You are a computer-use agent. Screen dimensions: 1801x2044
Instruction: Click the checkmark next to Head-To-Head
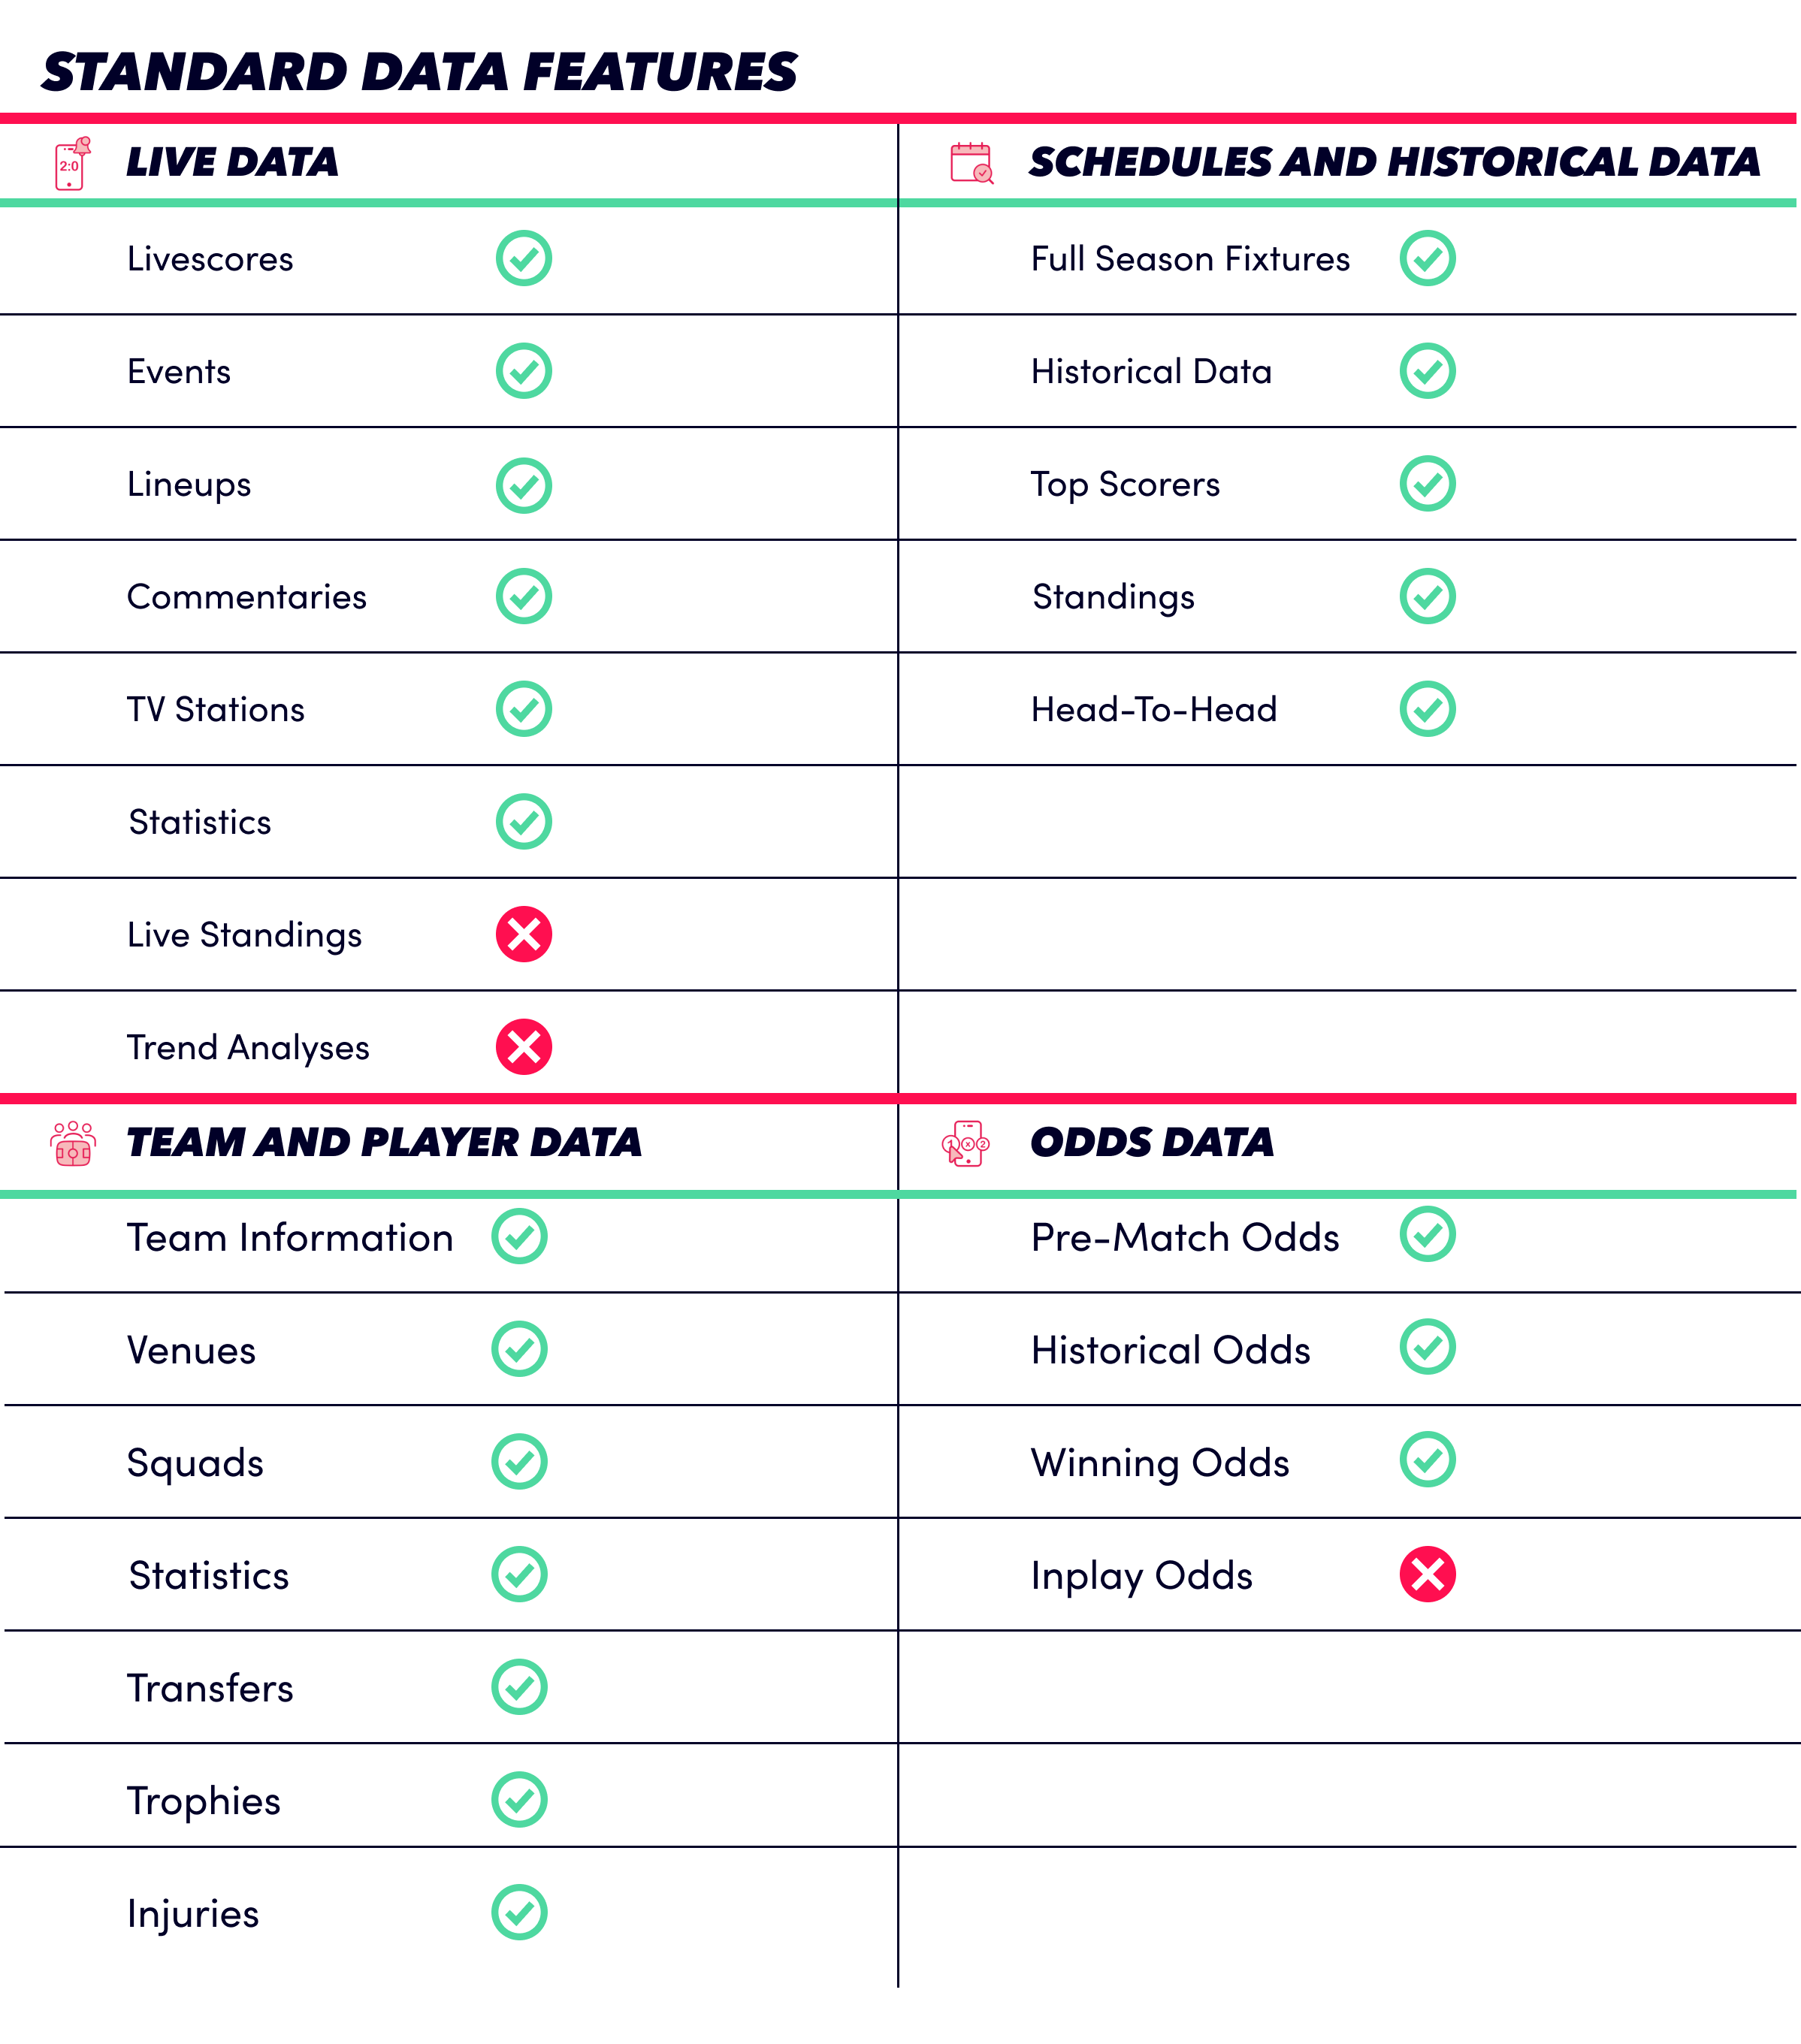(1427, 709)
